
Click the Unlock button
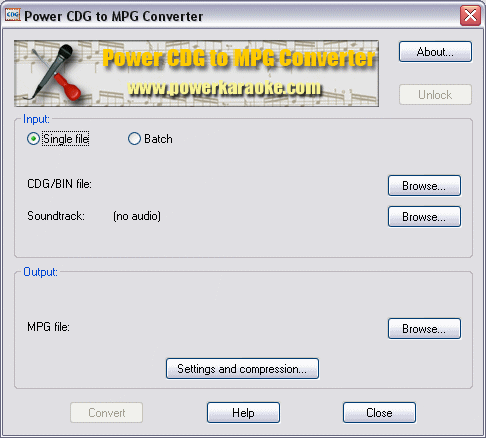[435, 95]
